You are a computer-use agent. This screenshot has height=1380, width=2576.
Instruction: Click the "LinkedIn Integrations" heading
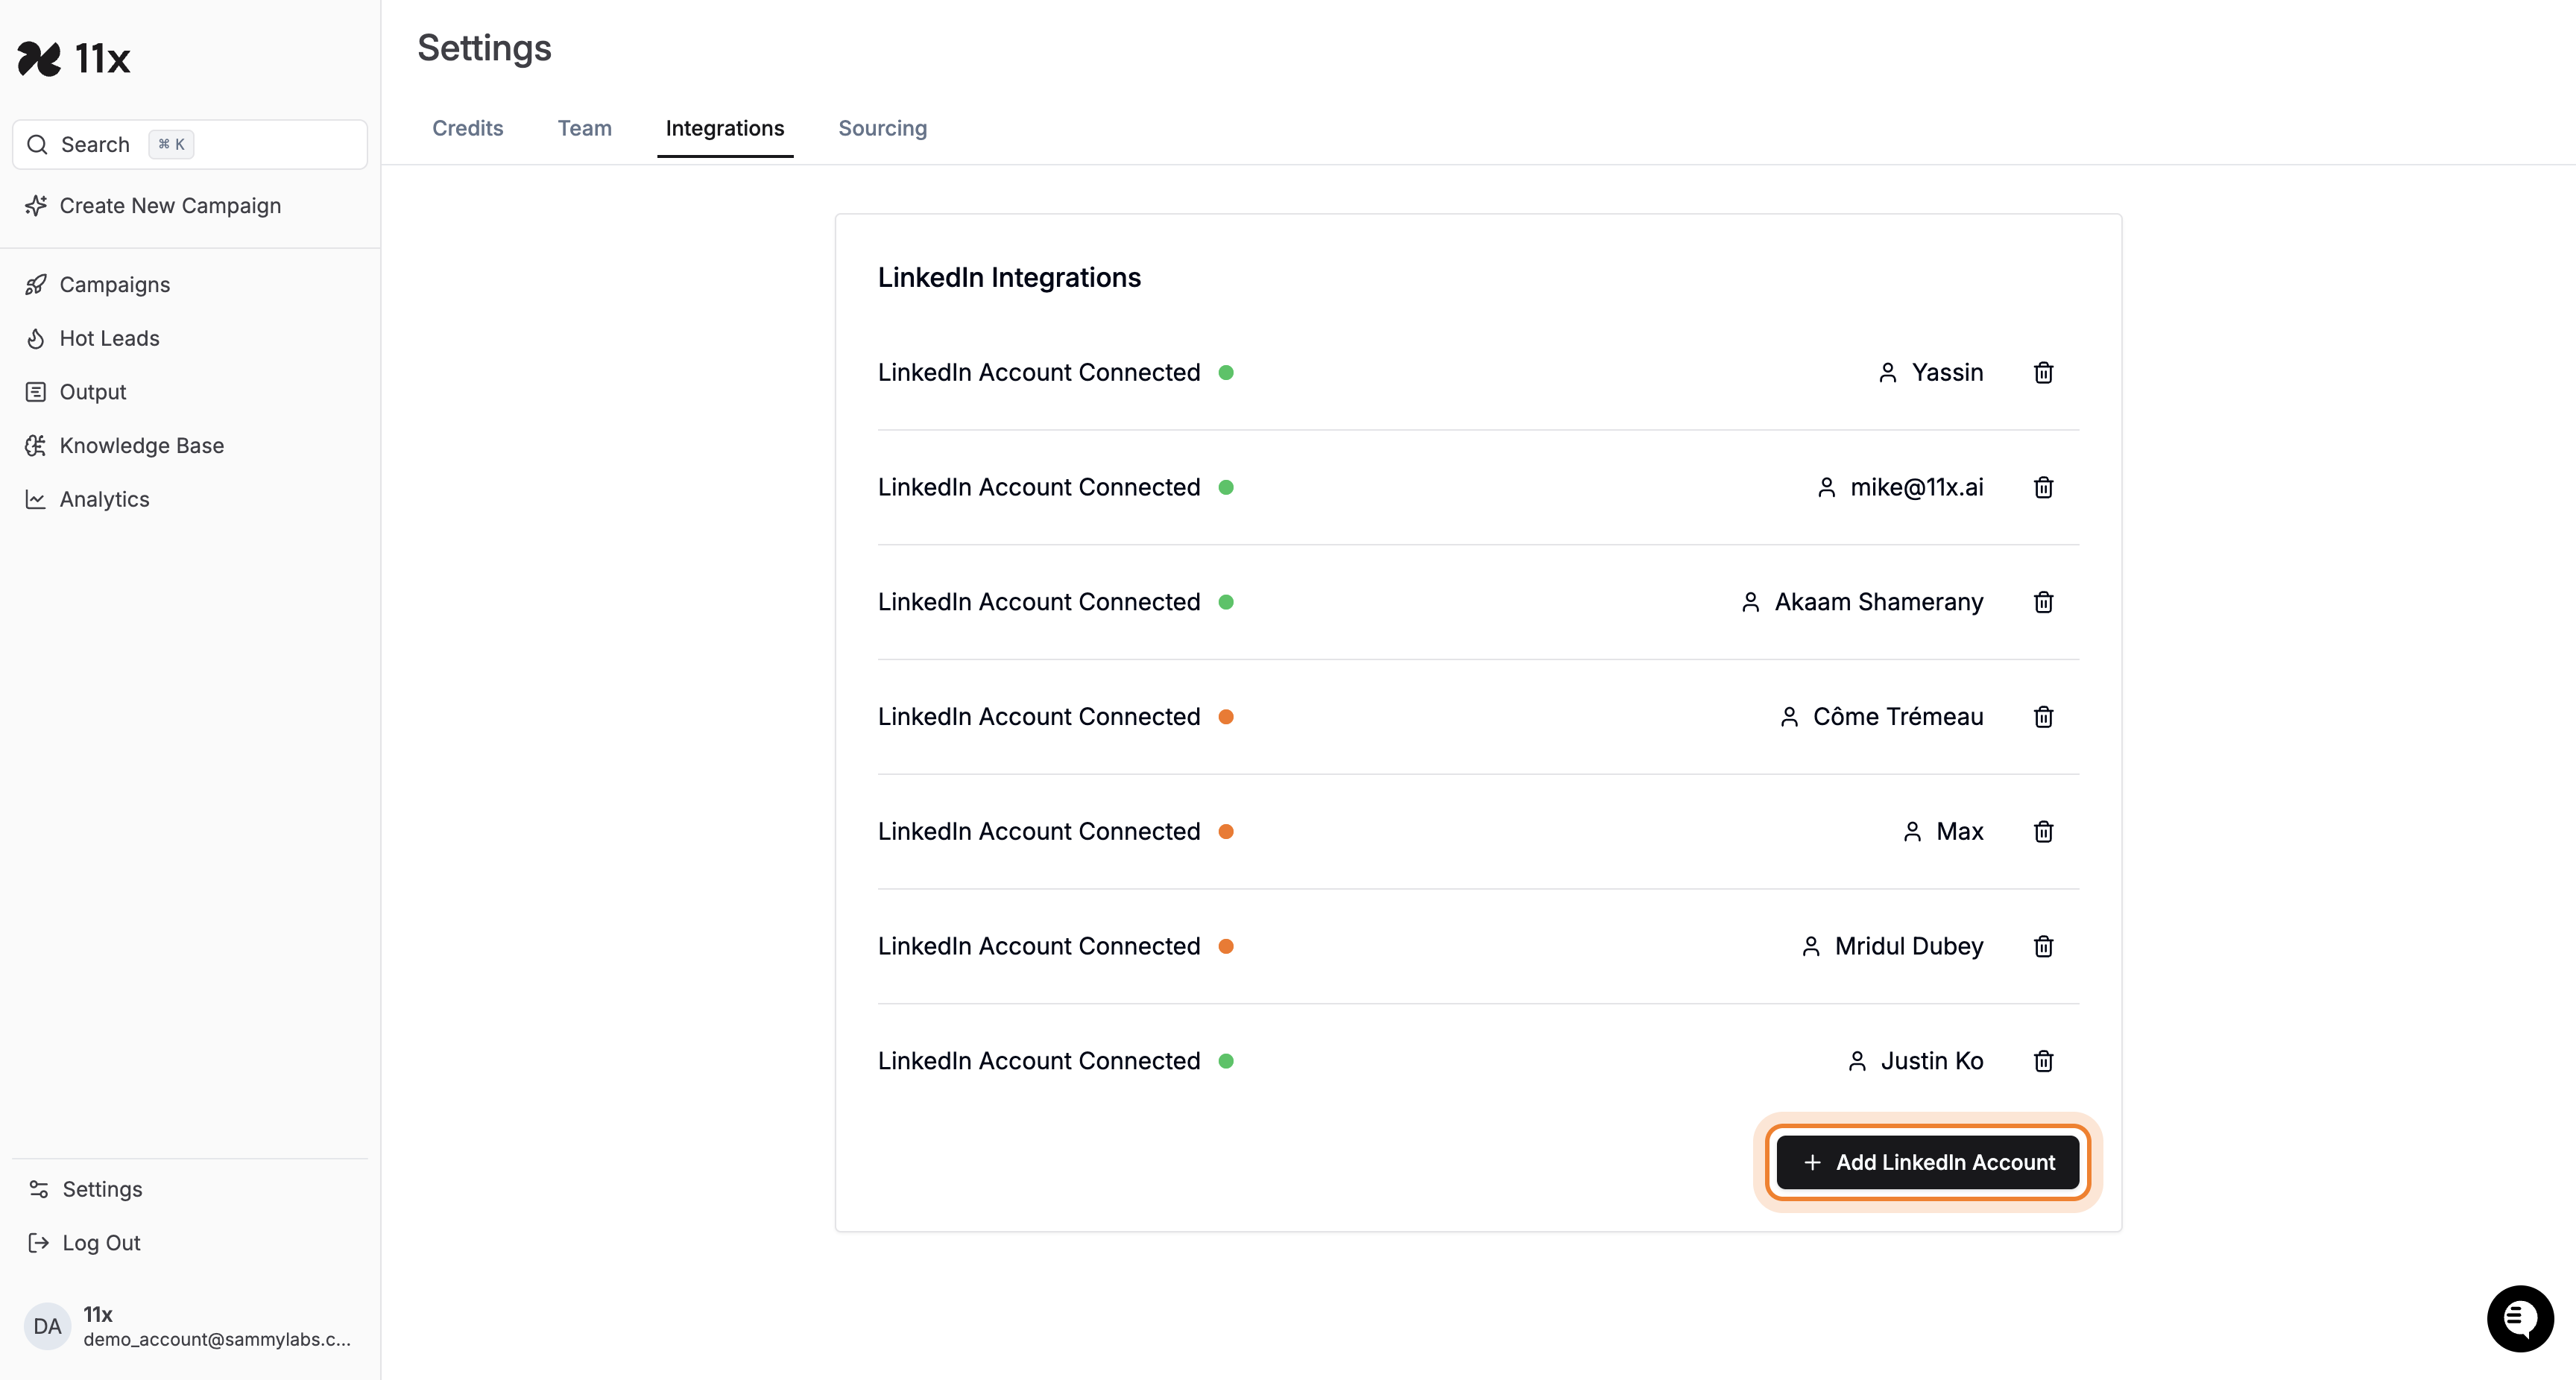[x=1009, y=278]
